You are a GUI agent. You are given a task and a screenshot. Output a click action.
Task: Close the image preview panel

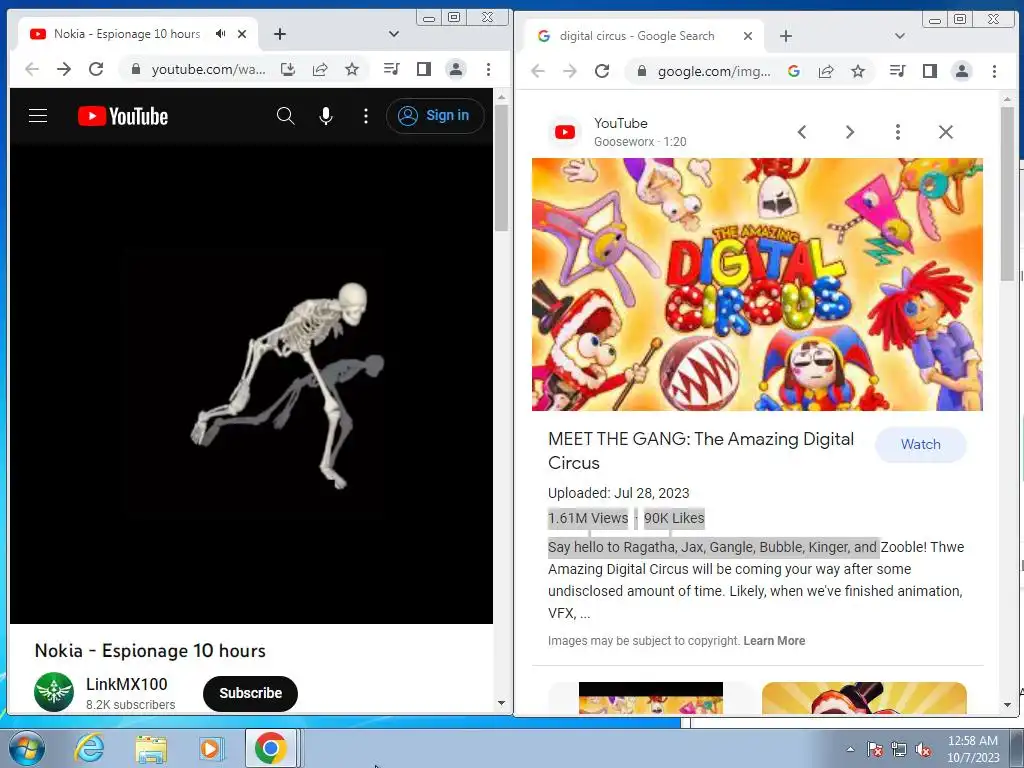[946, 133]
